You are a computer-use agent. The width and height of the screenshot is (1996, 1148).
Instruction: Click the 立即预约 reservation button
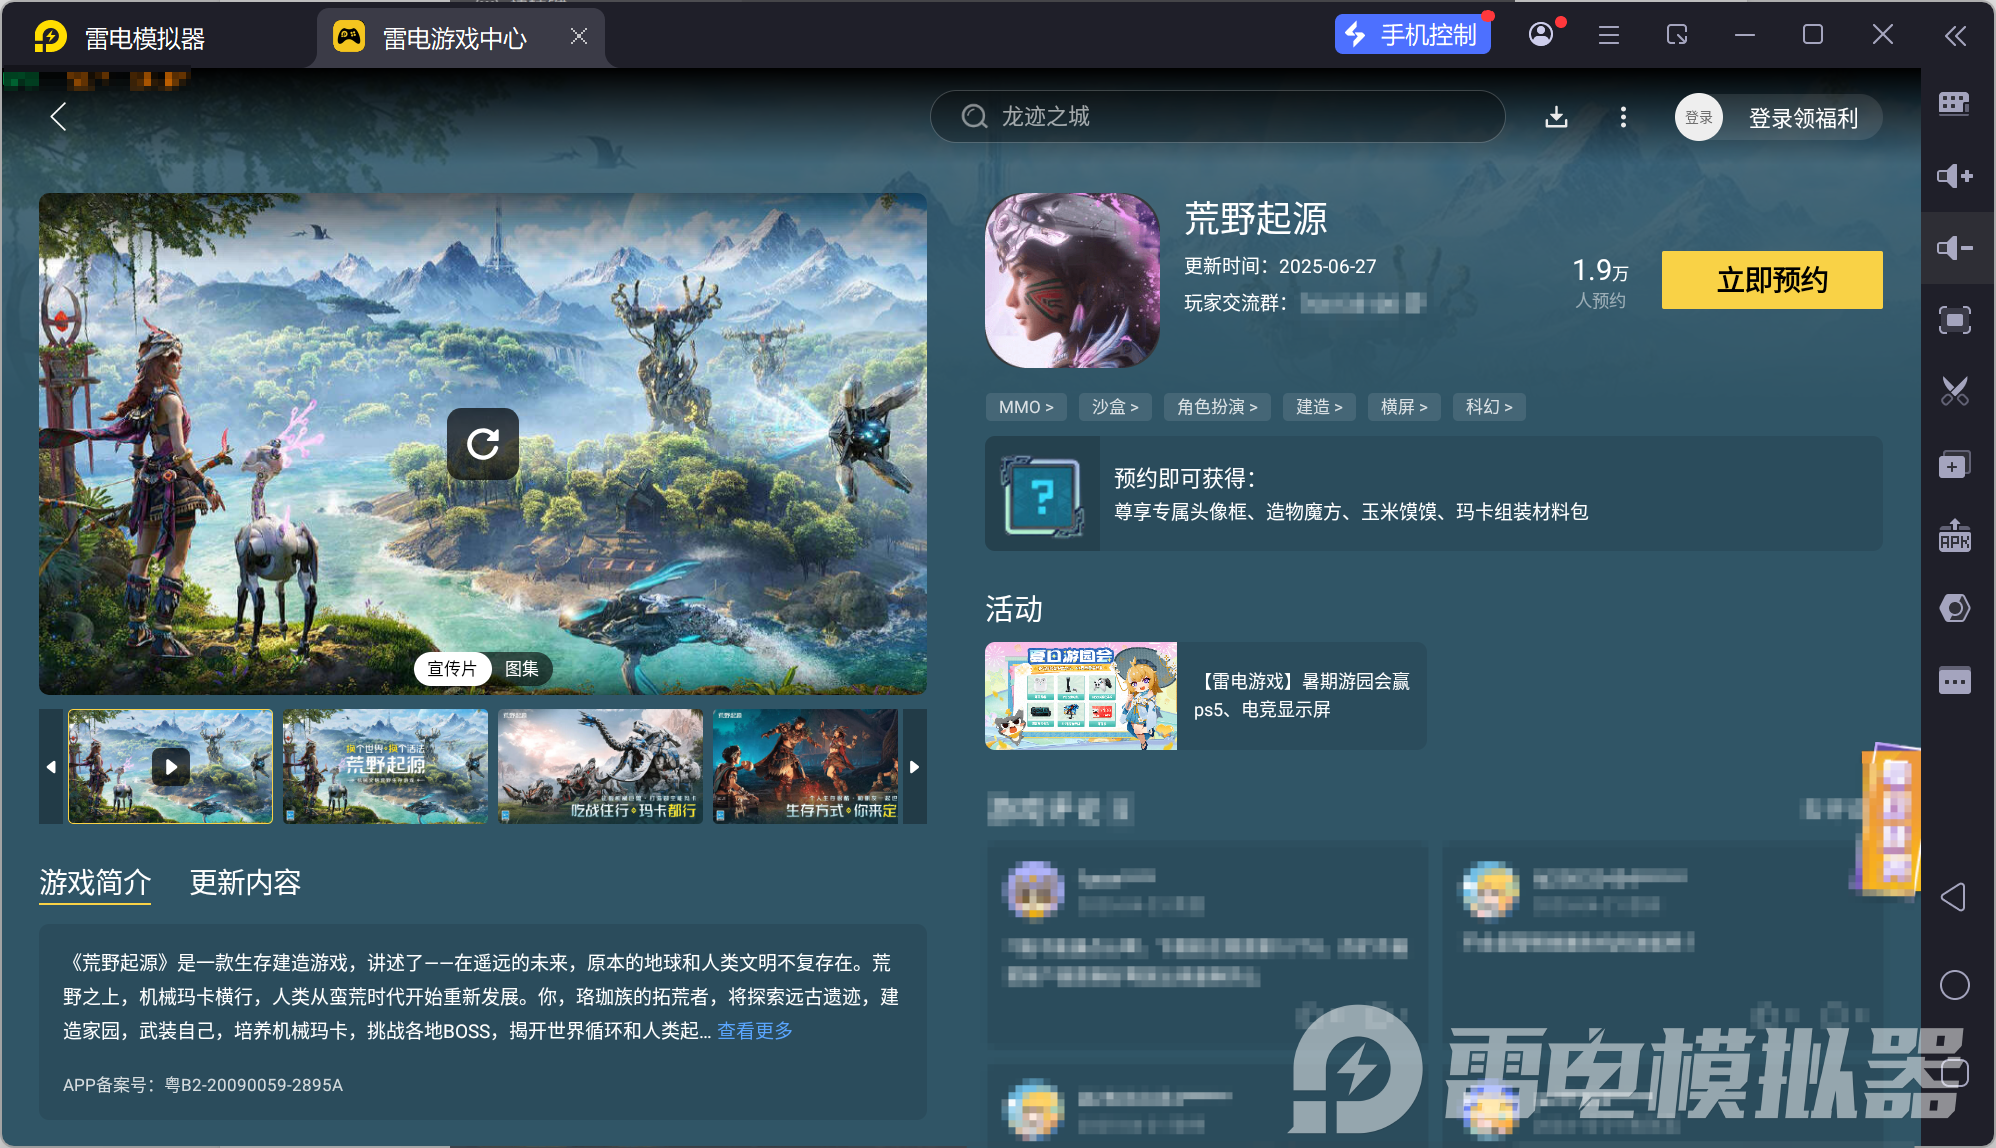[1771, 280]
